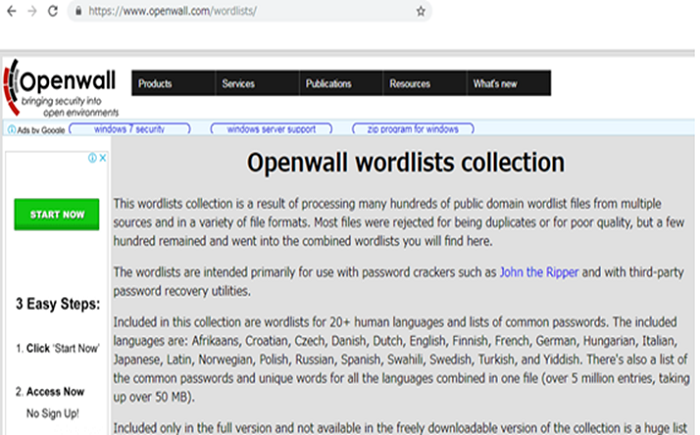
Task: Bookmark this page with the star icon
Action: 421,12
